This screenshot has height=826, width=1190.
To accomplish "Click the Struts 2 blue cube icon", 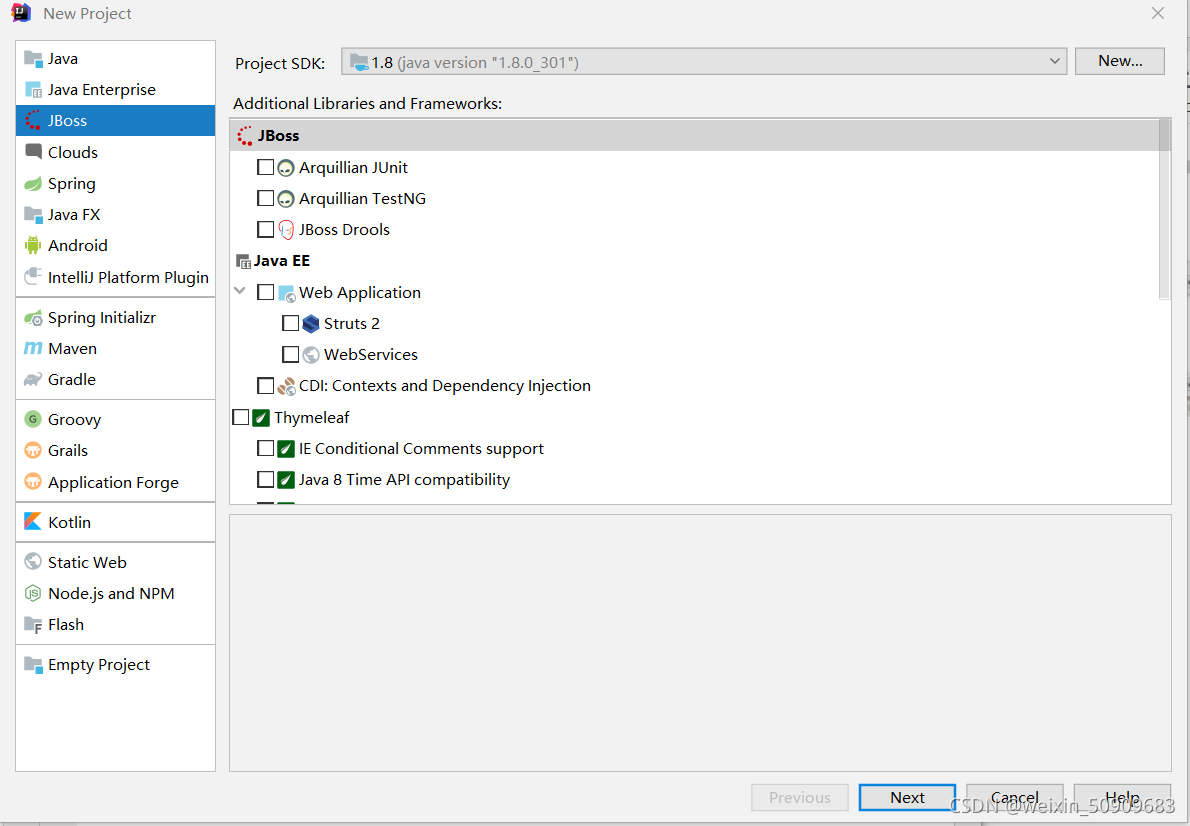I will point(310,323).
